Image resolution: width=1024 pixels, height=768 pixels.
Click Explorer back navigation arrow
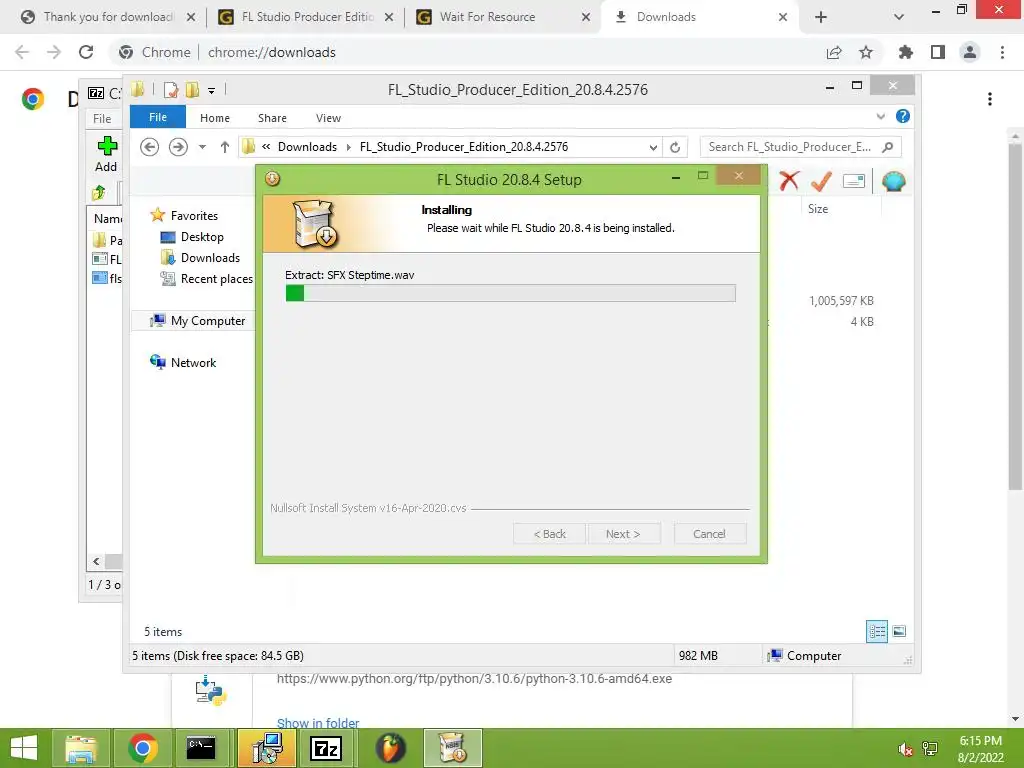point(150,147)
